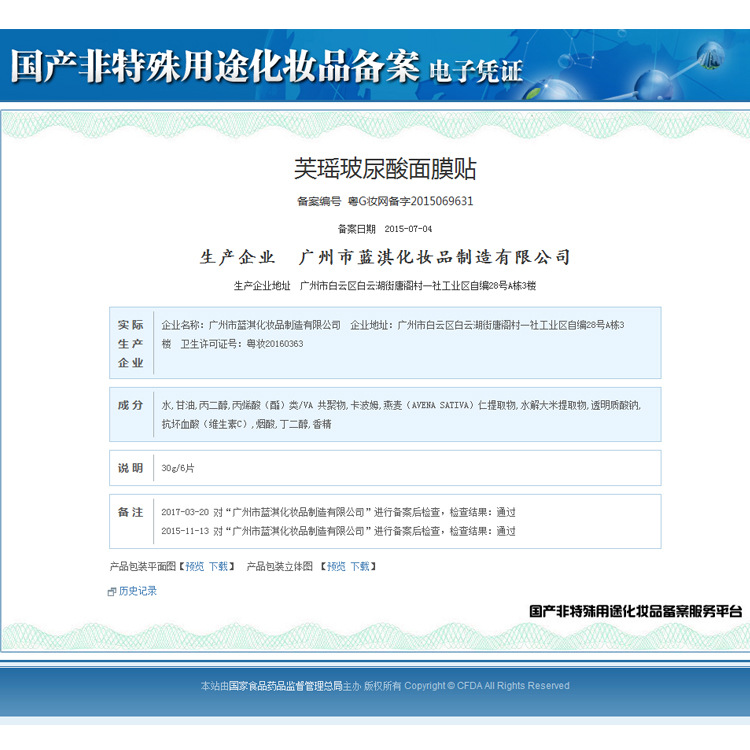Click the product title 芙瑶玻尿酸面膜贴

coord(385,167)
